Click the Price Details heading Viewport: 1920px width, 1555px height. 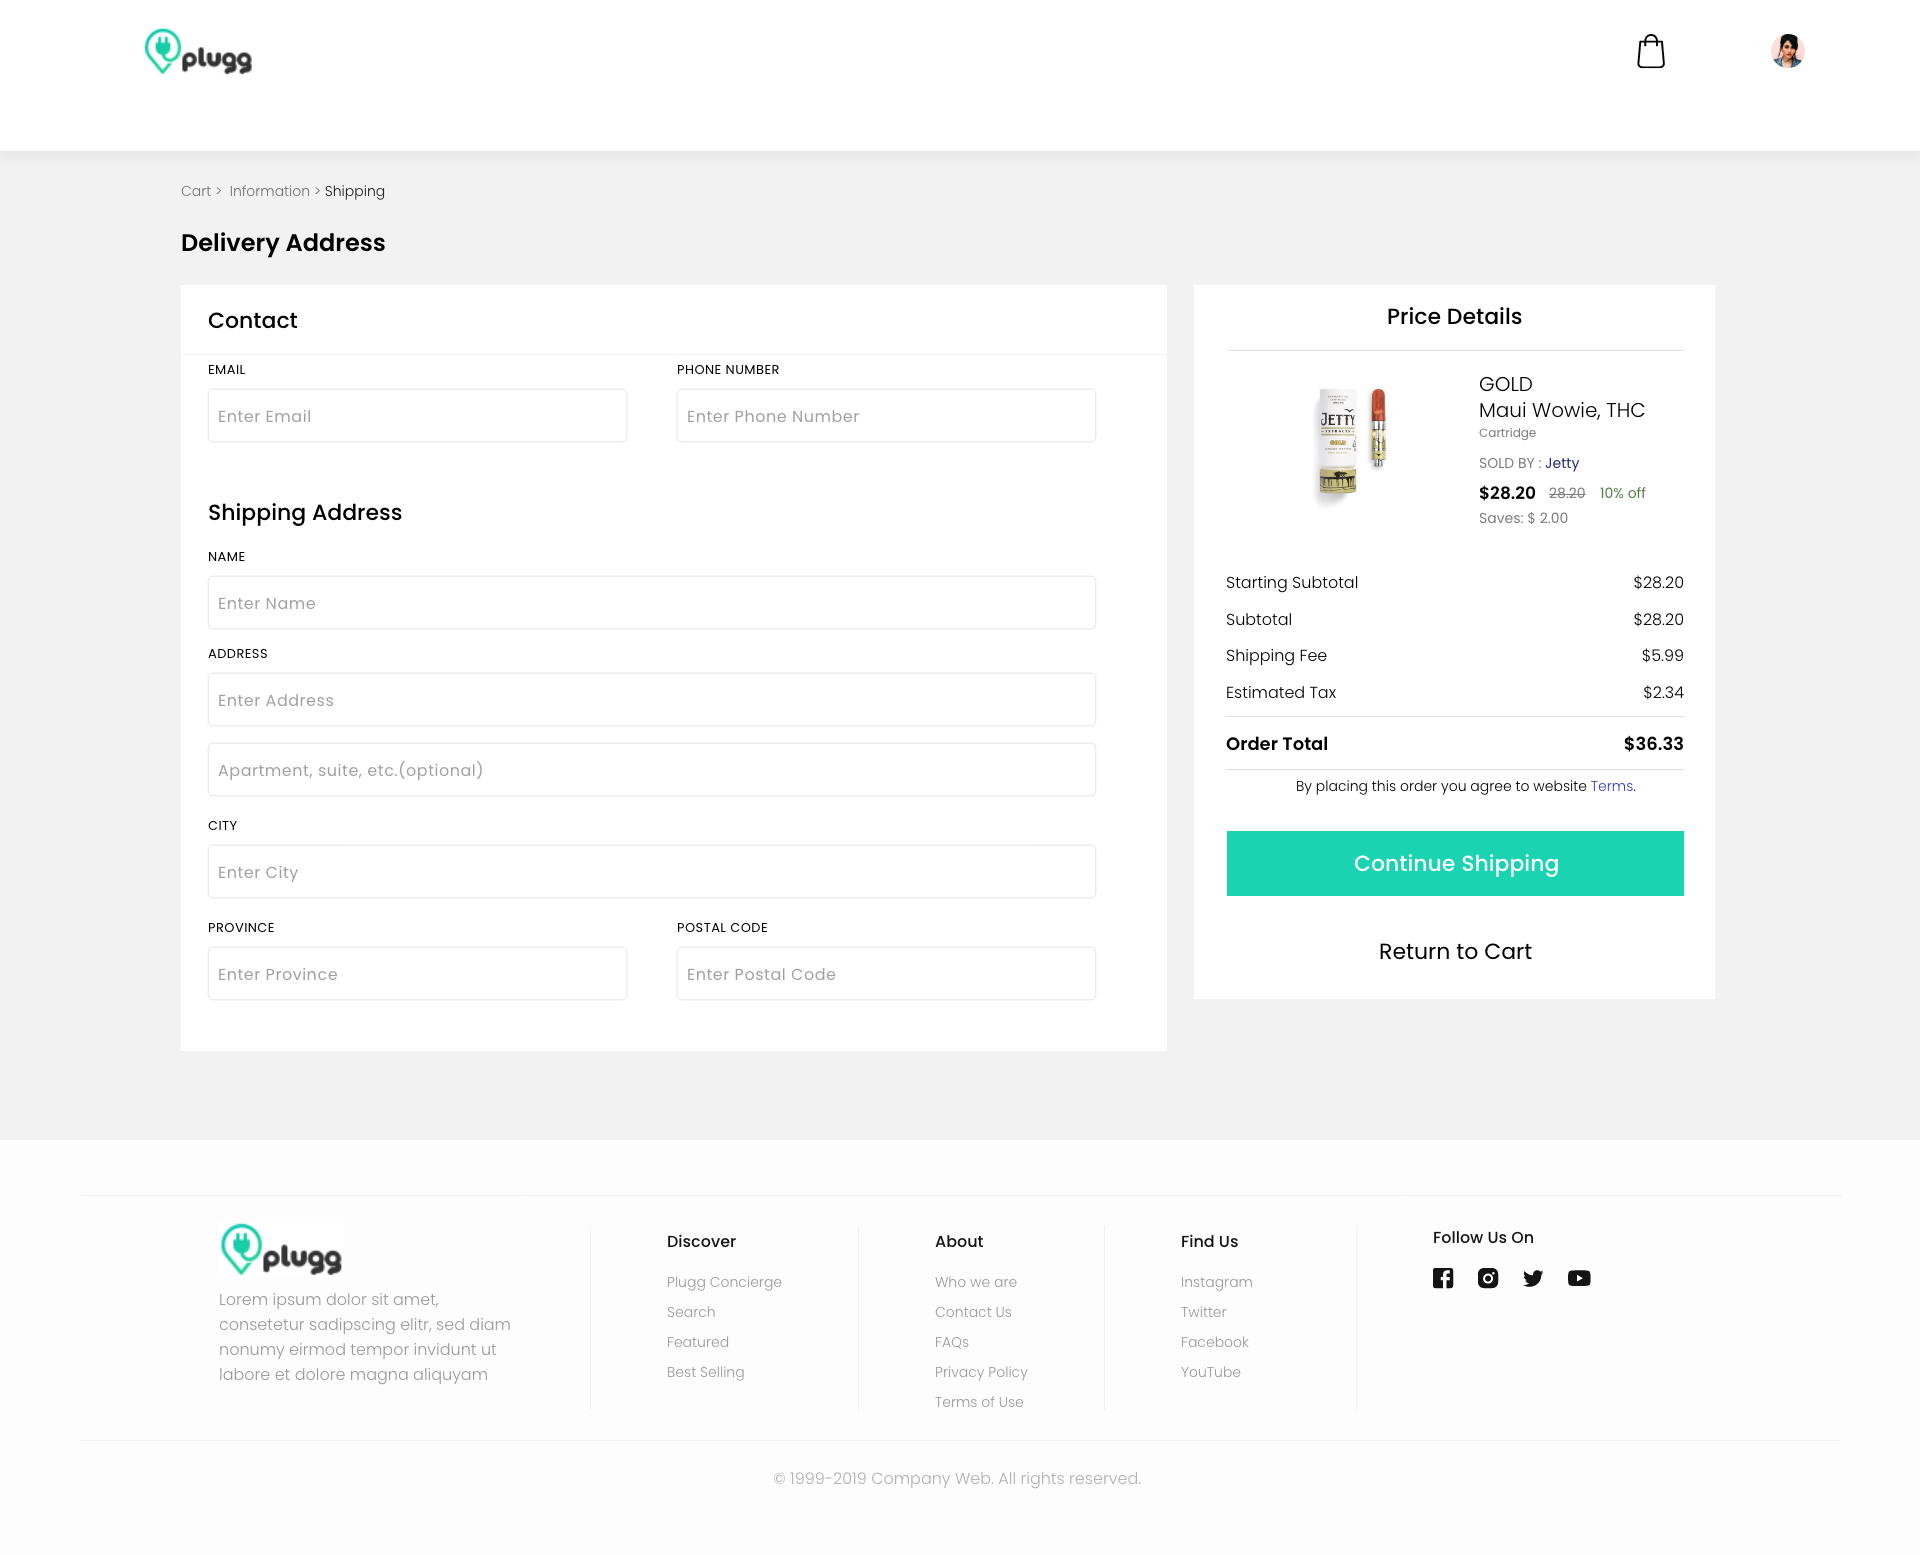1454,317
